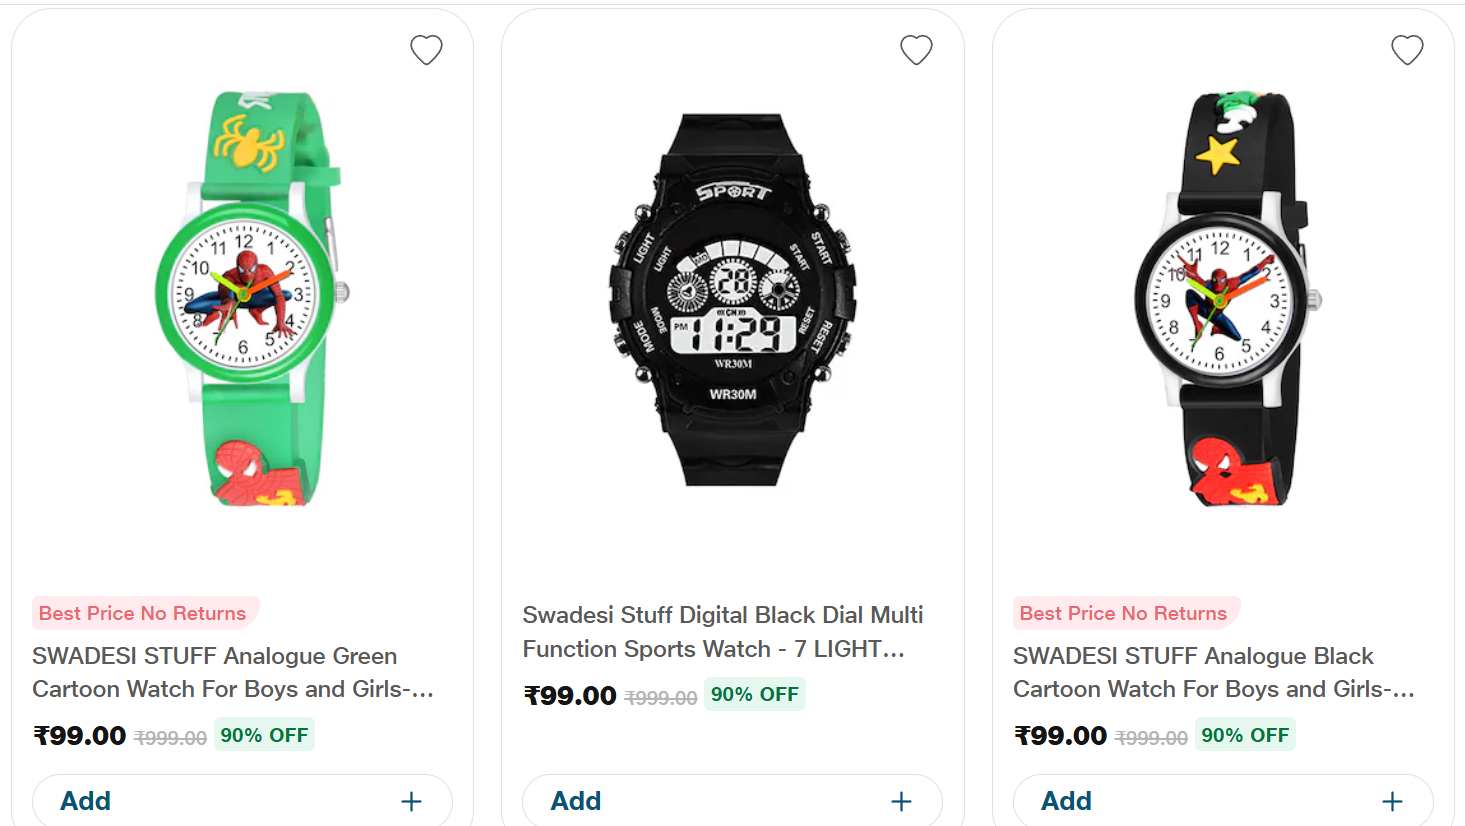This screenshot has height=826, width=1465.
Task: Click ₹99.00 price of green cartoon watch
Action: [x=80, y=736]
